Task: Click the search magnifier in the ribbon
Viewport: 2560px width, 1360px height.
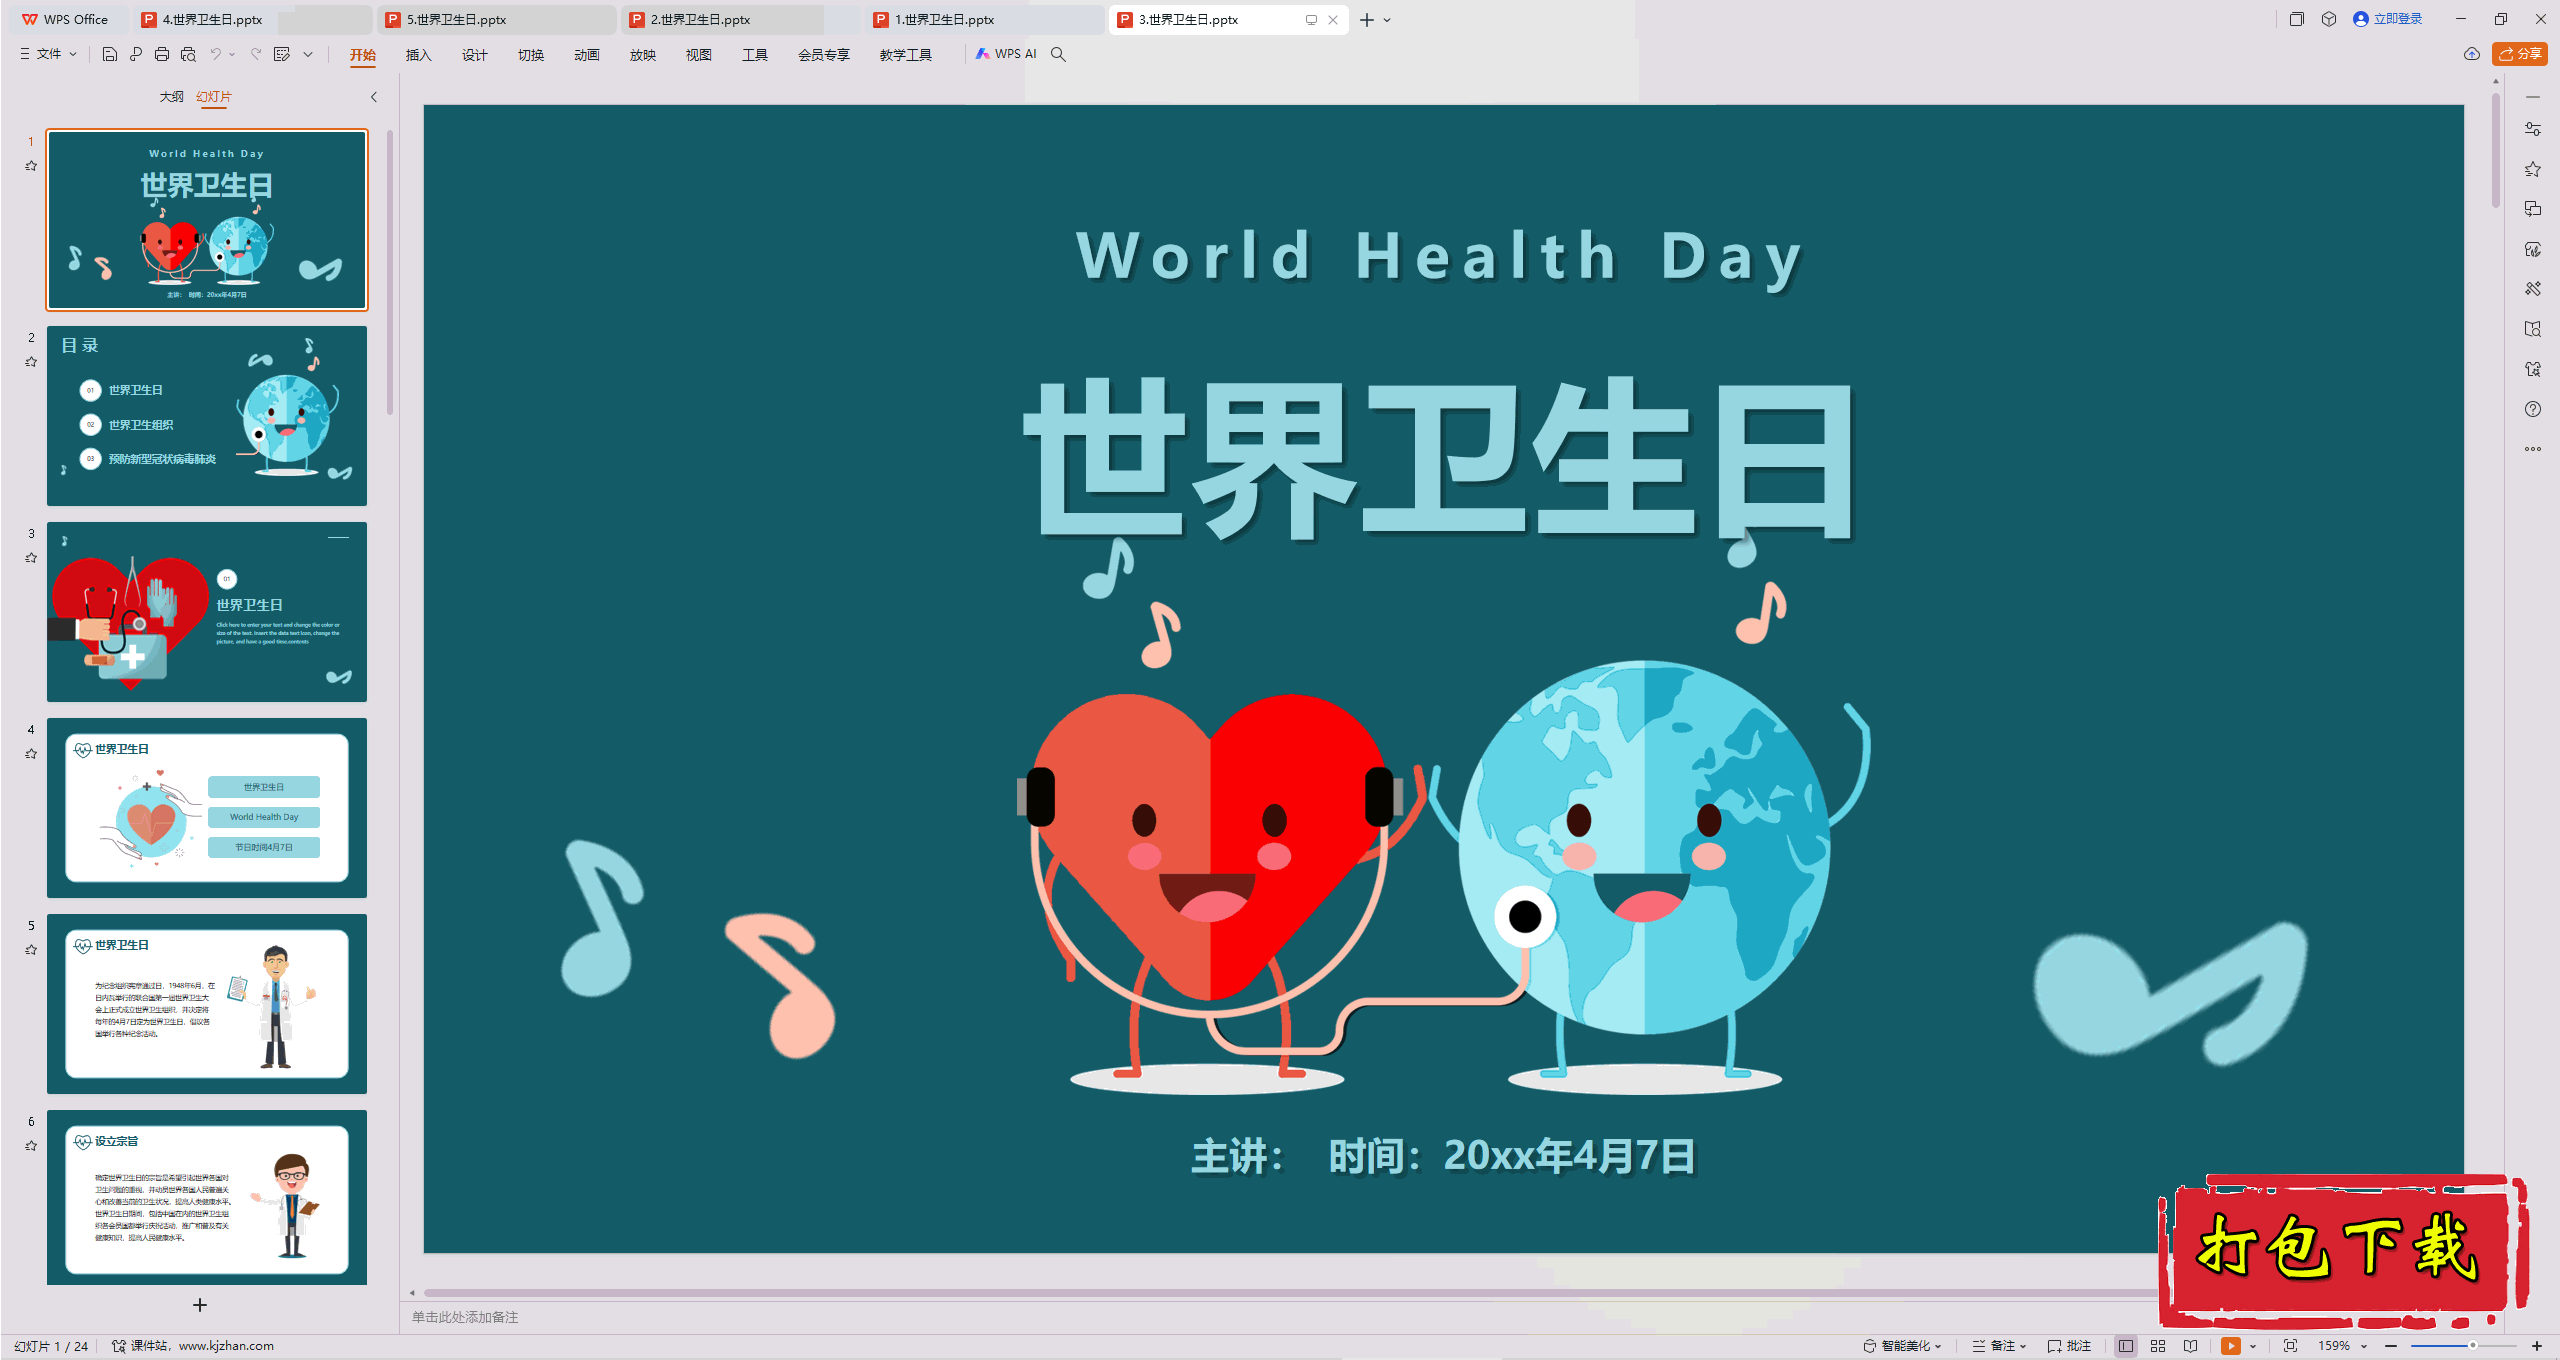Action: pos(1058,54)
